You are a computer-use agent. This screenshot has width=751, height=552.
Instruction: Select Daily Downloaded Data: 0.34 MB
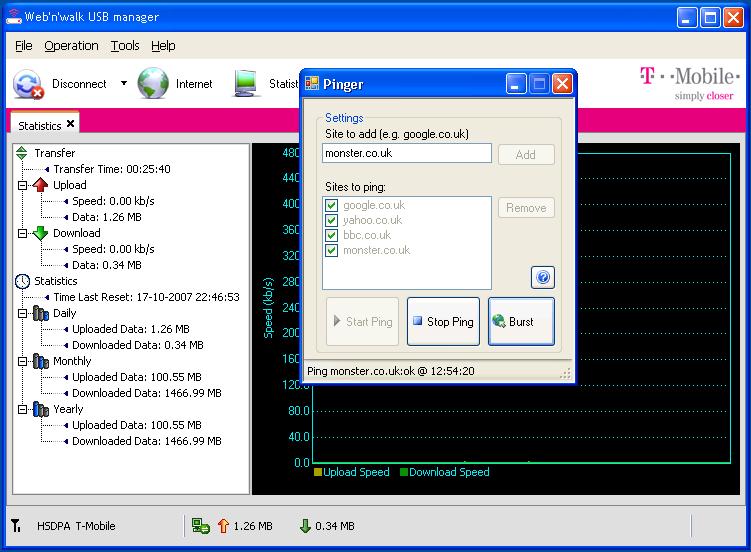point(138,345)
